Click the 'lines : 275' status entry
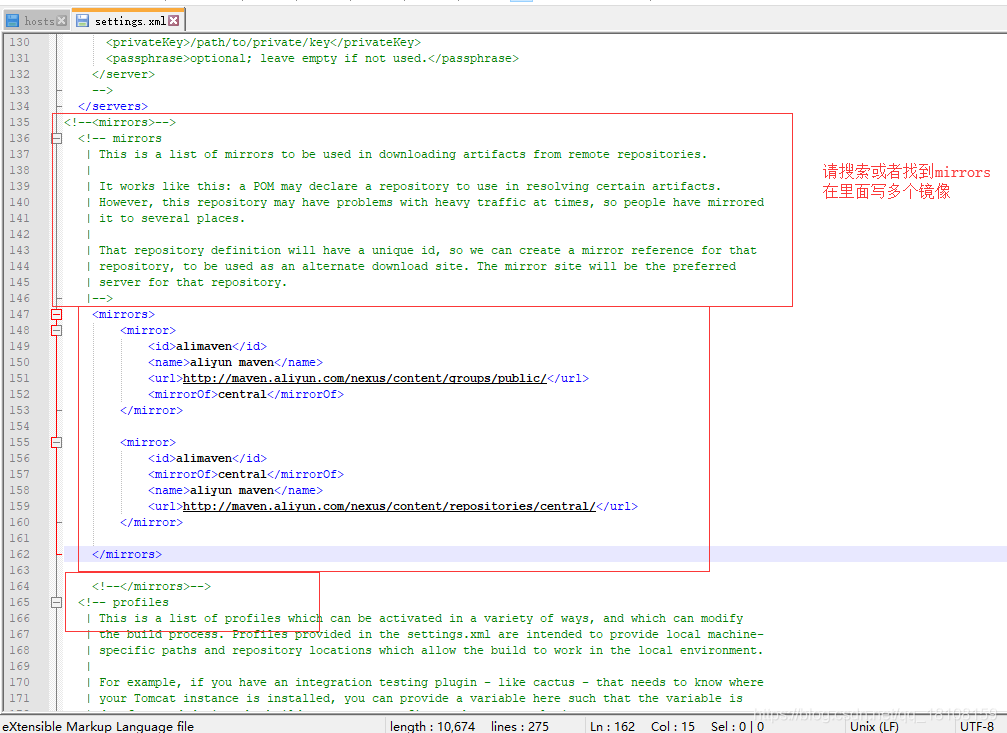Viewport: 1007px width, 733px height. coord(520,727)
